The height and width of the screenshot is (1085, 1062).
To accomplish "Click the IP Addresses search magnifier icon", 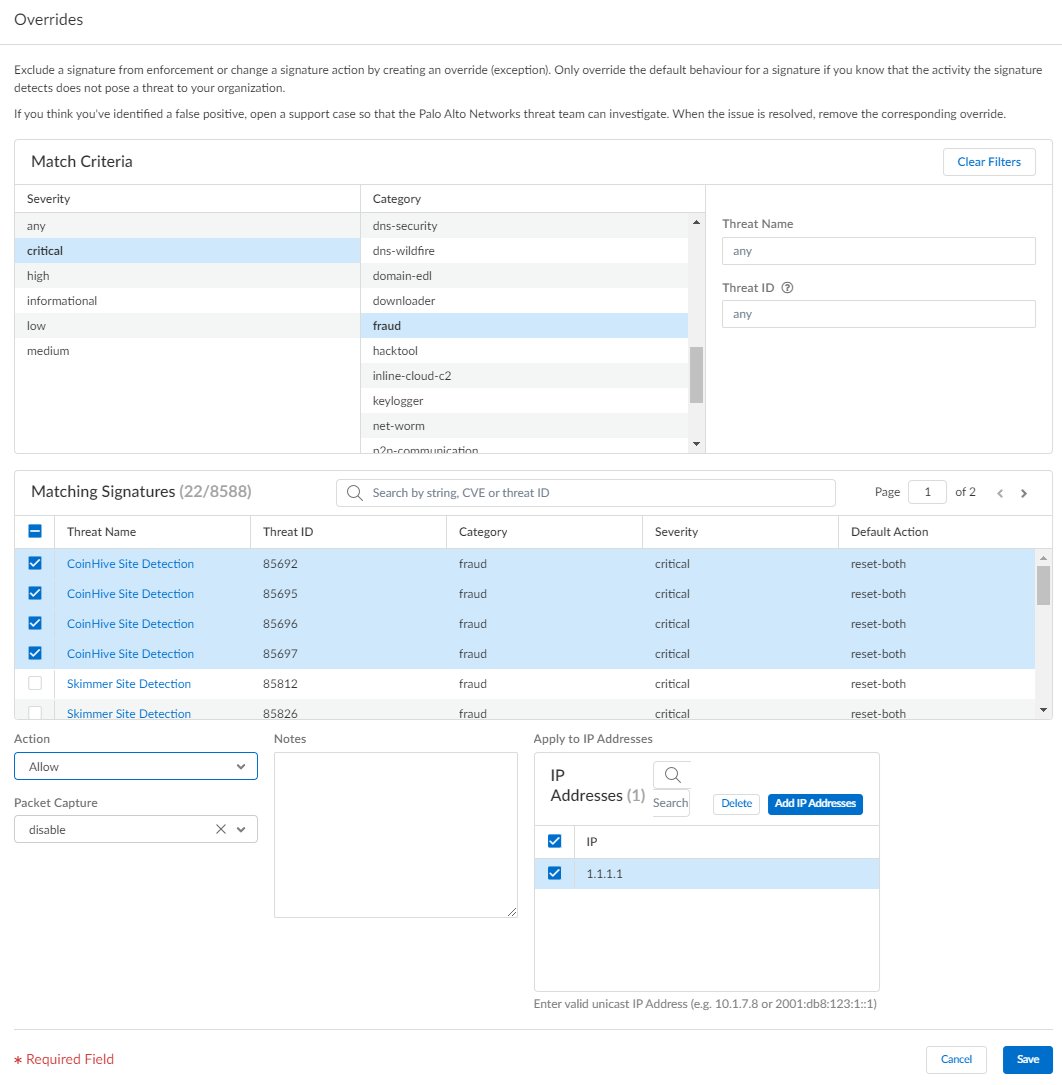I will [672, 775].
